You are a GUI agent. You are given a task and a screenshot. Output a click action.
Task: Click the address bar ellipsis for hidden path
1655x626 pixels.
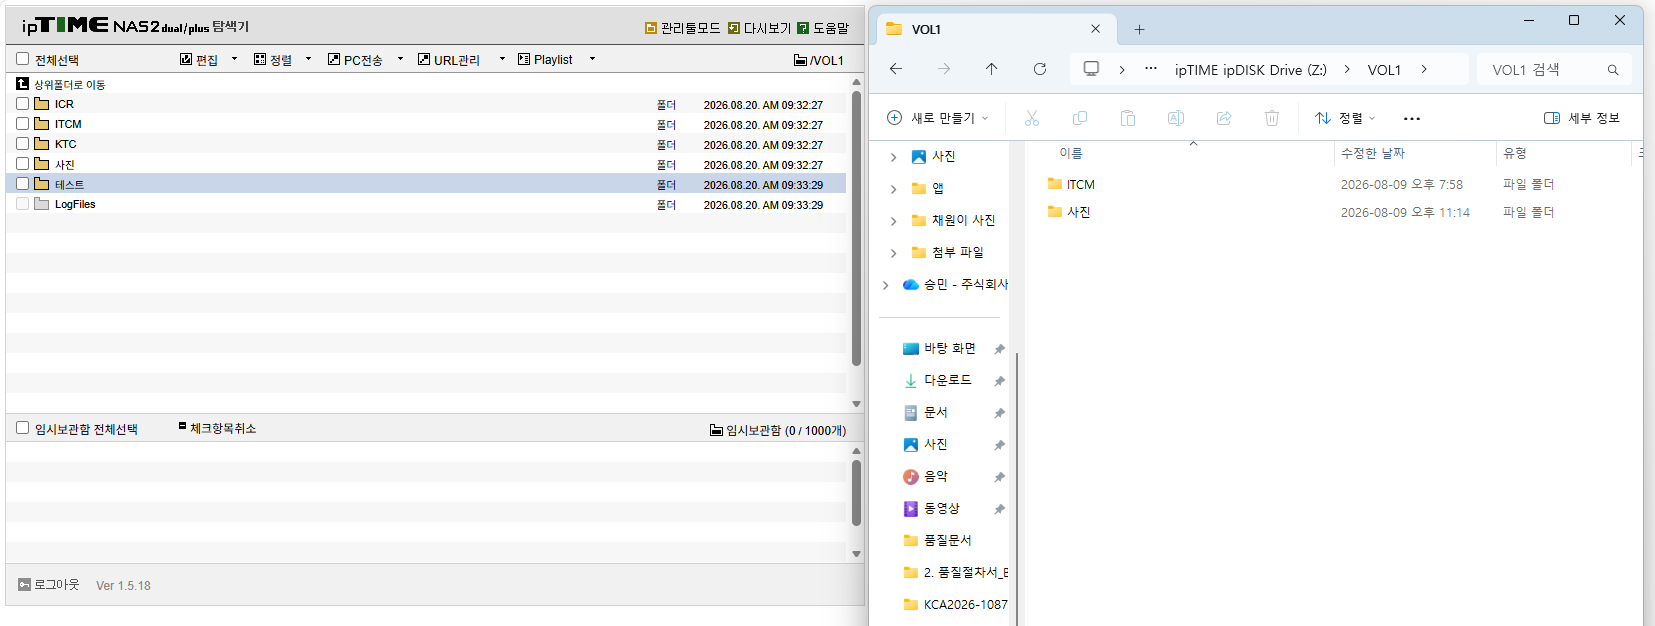[1151, 69]
